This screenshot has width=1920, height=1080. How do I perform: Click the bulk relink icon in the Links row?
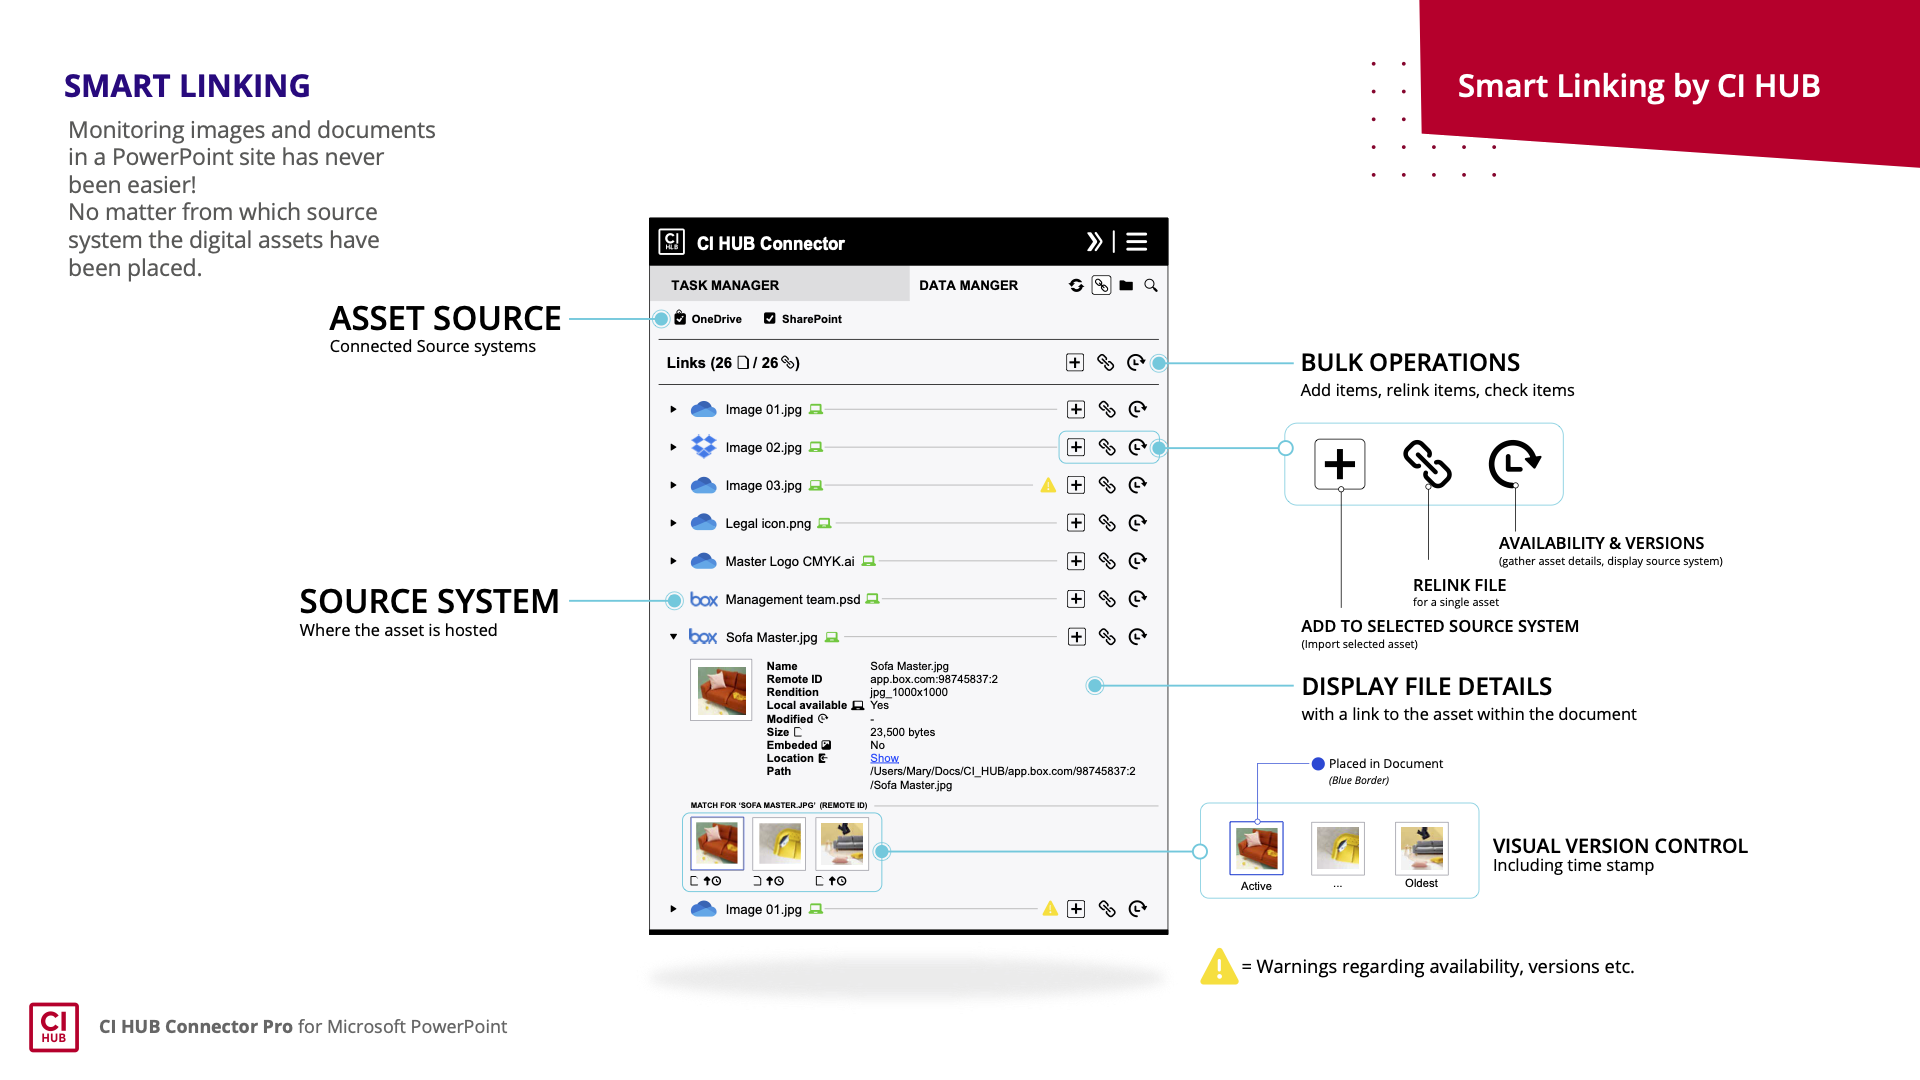coord(1105,362)
